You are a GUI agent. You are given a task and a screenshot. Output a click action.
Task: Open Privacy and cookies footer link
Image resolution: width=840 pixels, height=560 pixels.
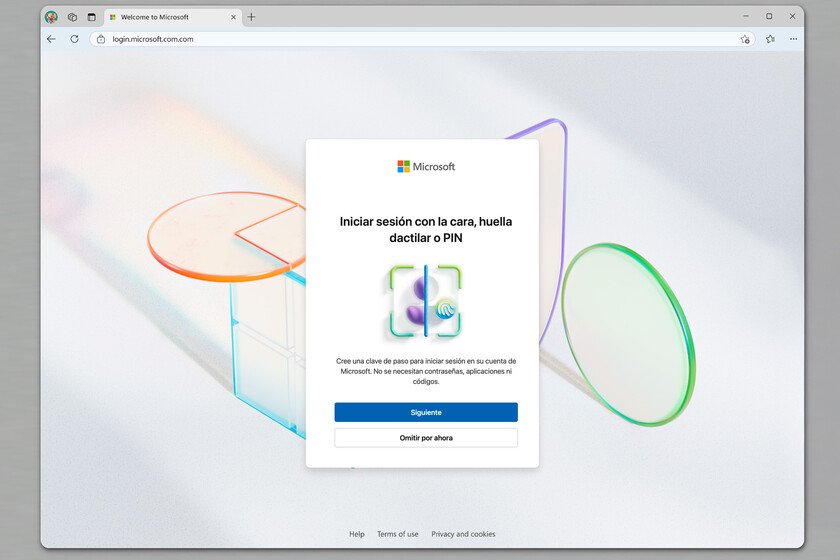(463, 534)
